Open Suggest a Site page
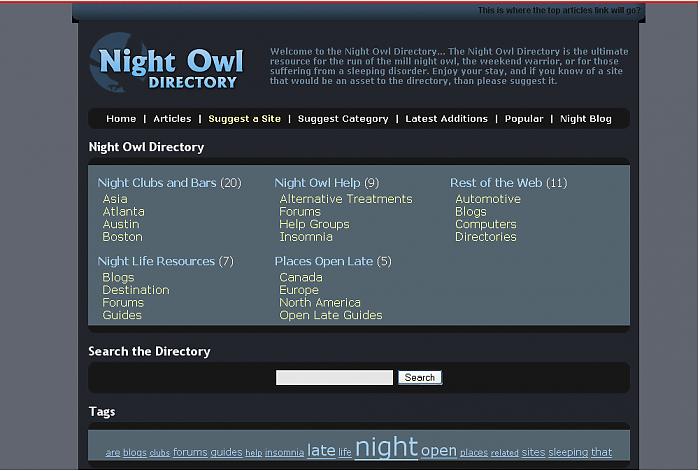Image resolution: width=700 pixels, height=471 pixels. click(244, 119)
